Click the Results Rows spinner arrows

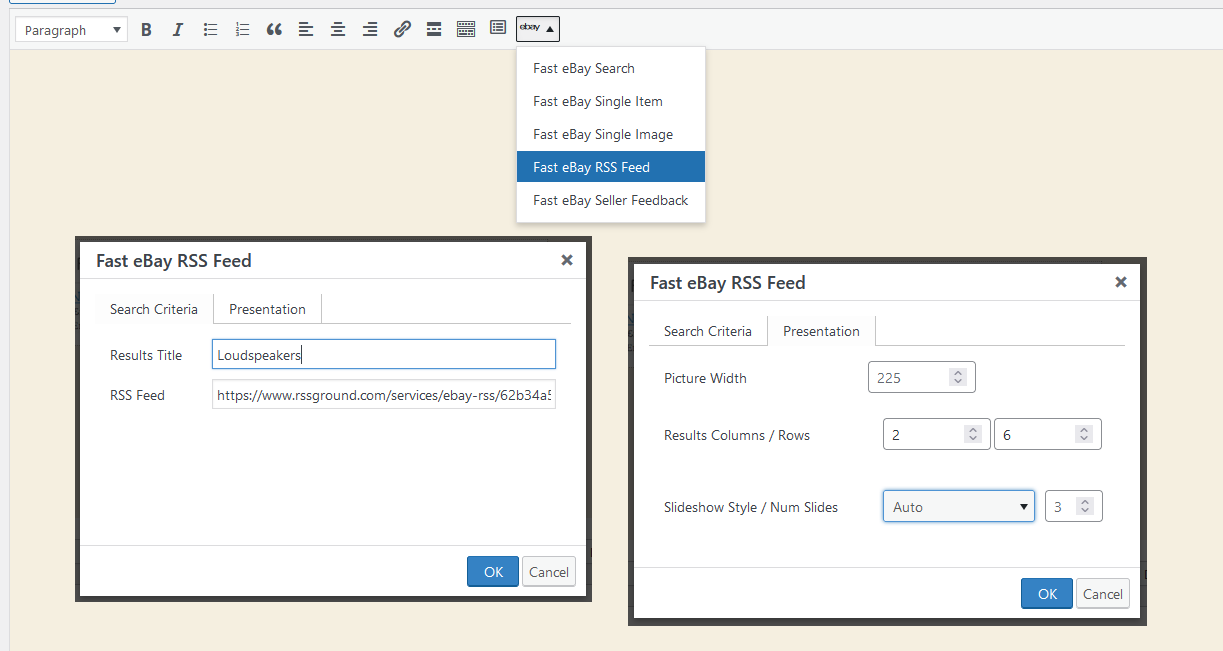(x=1085, y=435)
